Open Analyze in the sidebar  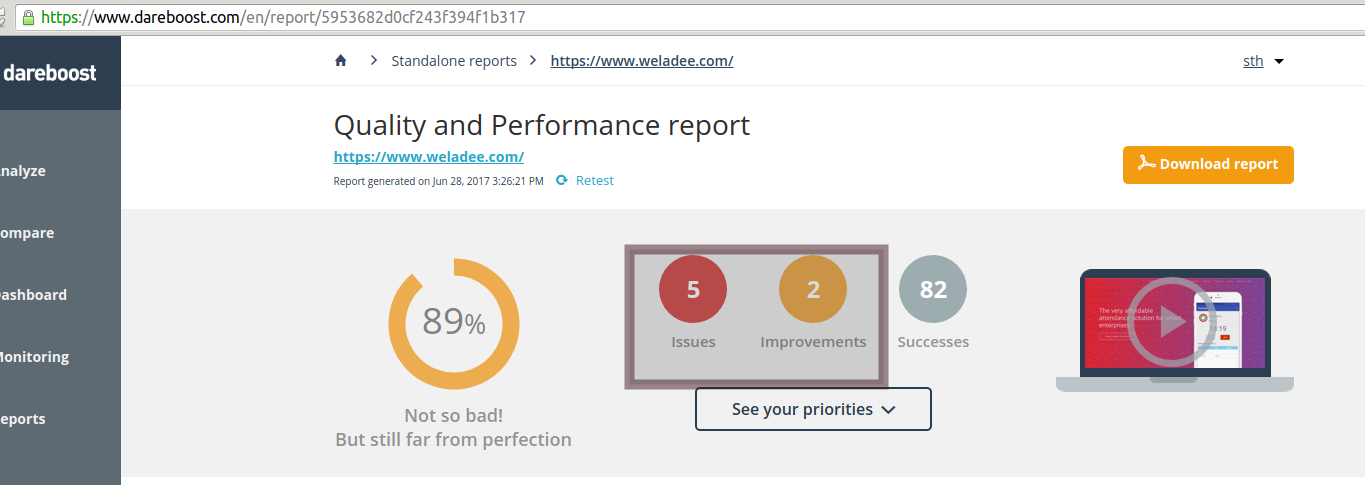point(23,171)
